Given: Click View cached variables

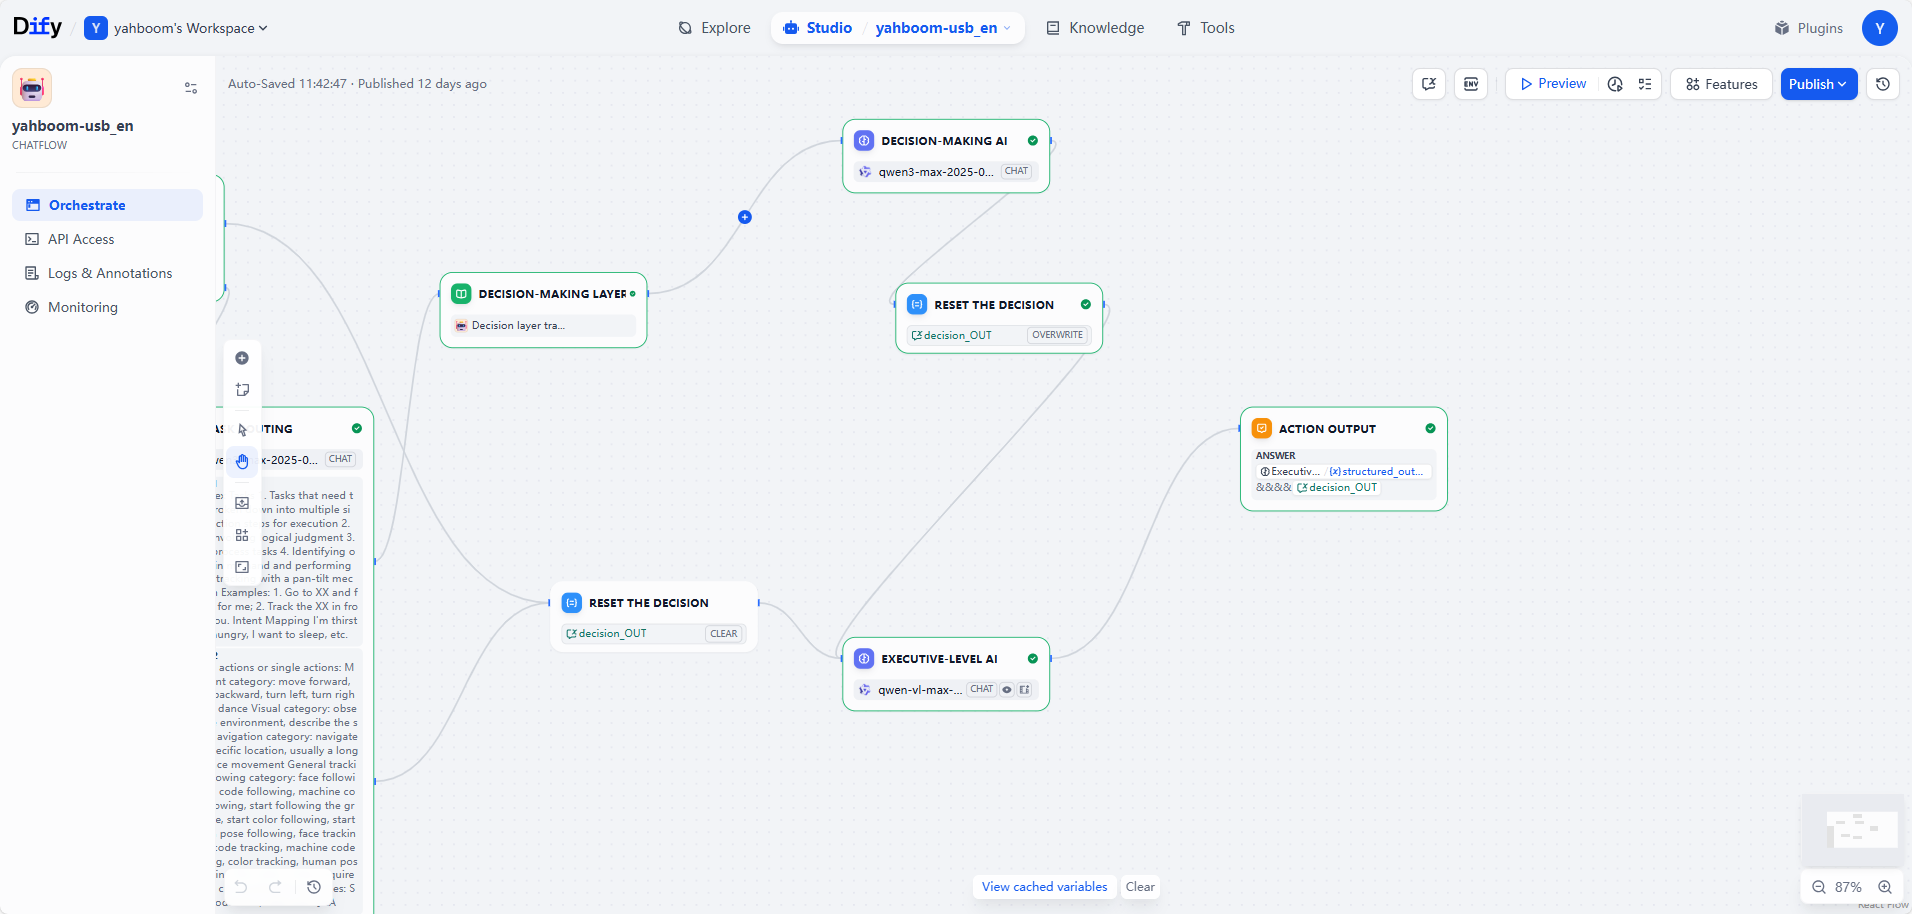Looking at the screenshot, I should [1044, 887].
